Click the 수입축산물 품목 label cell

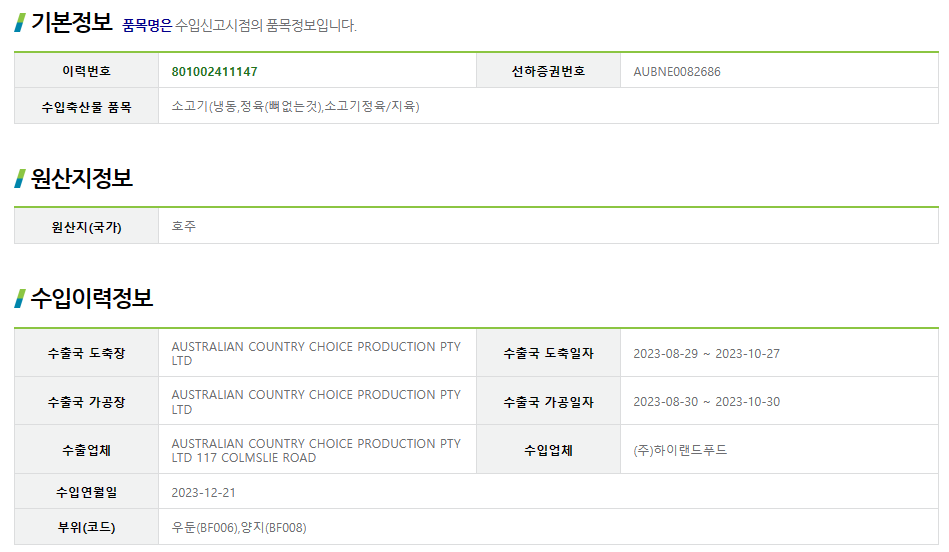pos(86,106)
